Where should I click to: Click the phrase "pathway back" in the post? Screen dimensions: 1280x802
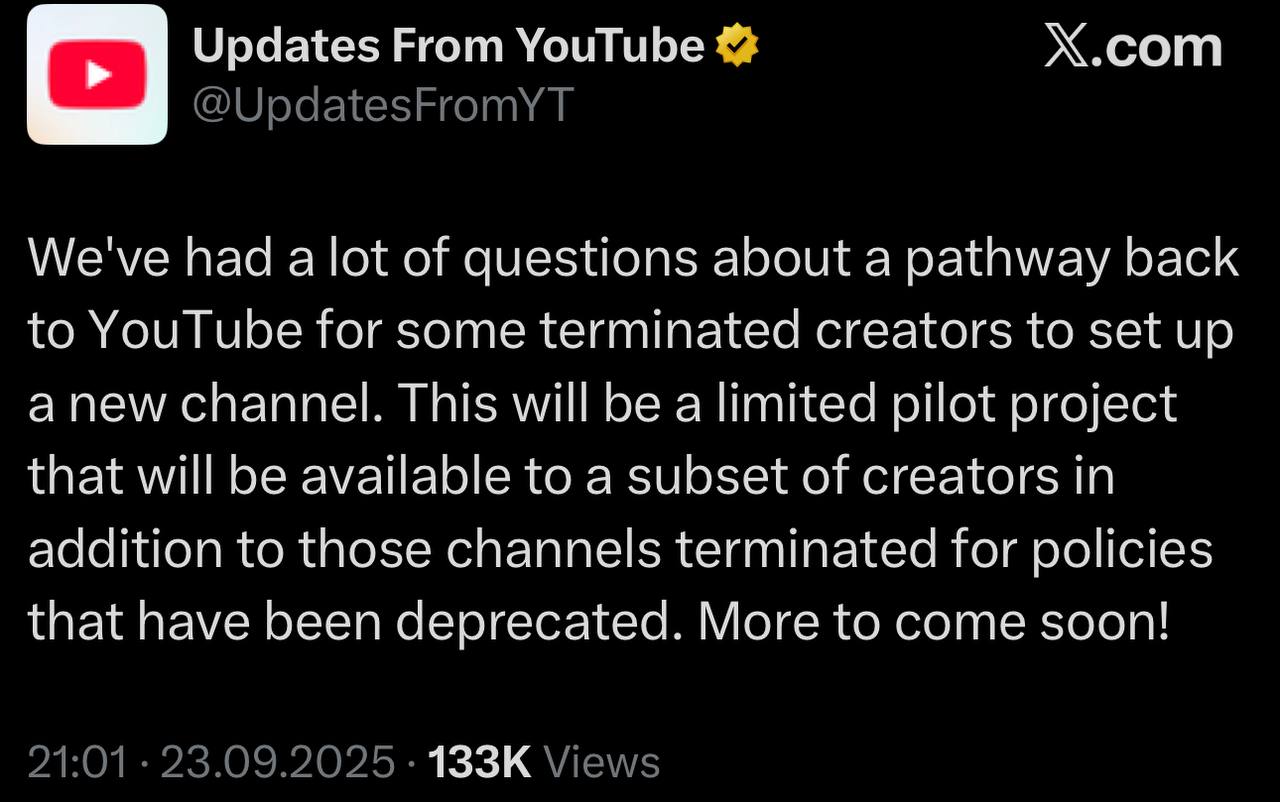tap(1067, 259)
